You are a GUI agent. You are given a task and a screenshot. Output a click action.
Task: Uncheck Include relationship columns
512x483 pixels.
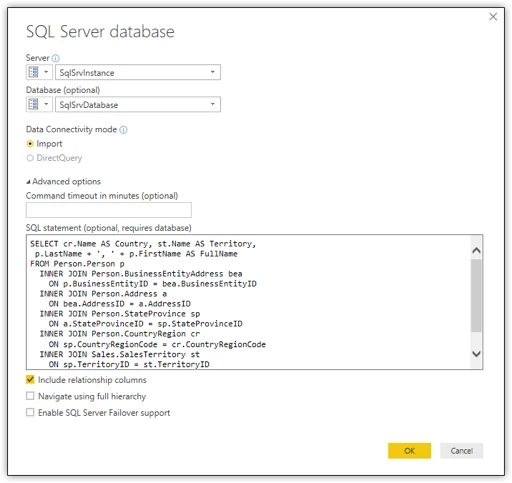[30, 380]
